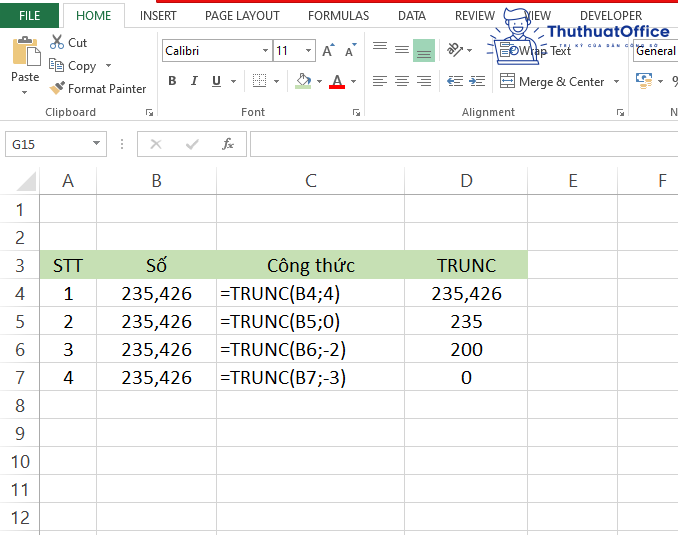Open Paste options dropdown arrow
The image size is (678, 535).
pyautogui.click(x=25, y=92)
